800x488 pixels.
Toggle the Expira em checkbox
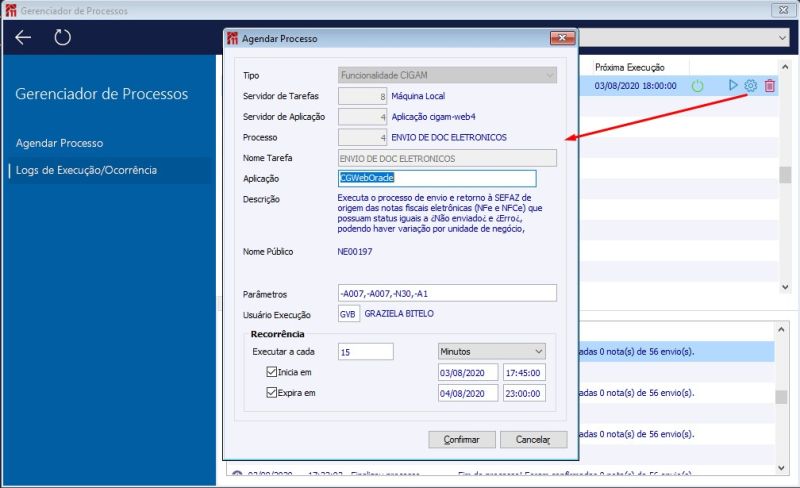click(271, 393)
